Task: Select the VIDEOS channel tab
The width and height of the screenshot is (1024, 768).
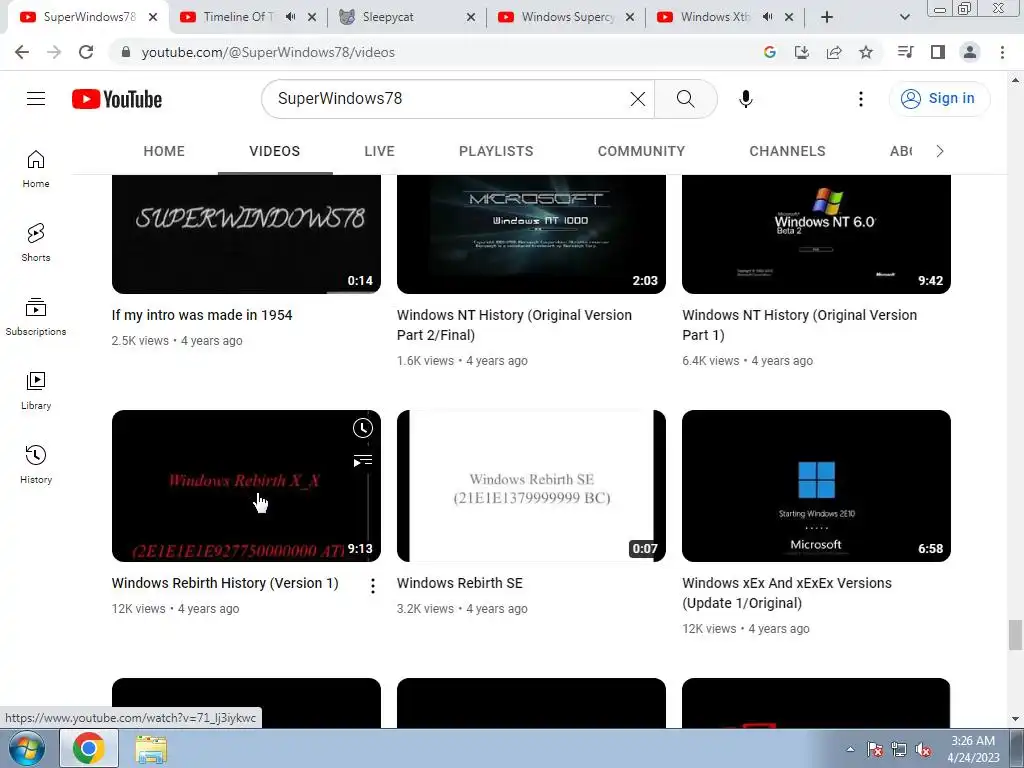Action: coord(275,152)
